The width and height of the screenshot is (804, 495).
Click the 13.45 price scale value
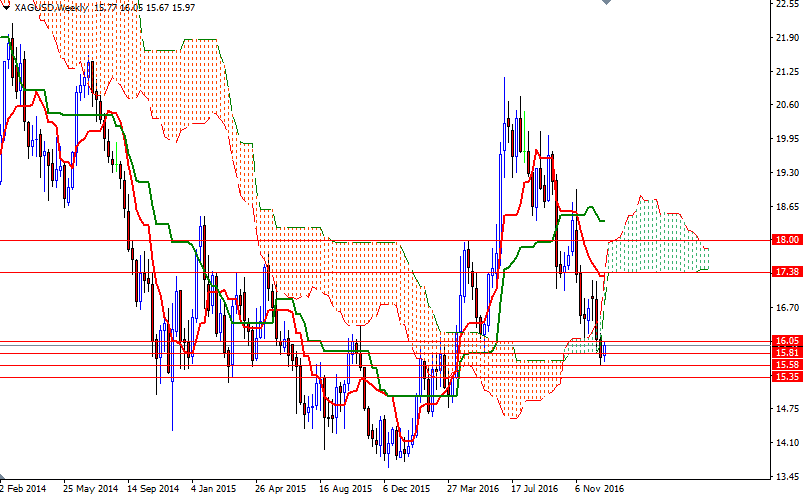pyautogui.click(x=788, y=477)
